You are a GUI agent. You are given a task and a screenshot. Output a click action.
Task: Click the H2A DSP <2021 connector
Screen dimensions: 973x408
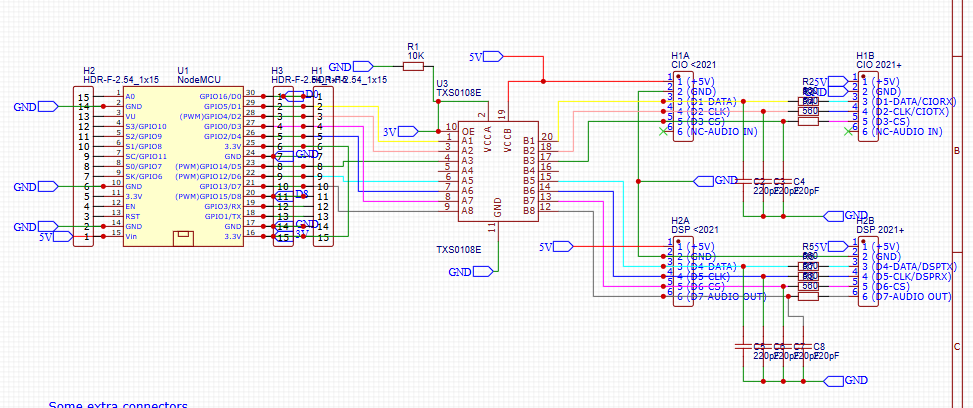pyautogui.click(x=683, y=271)
